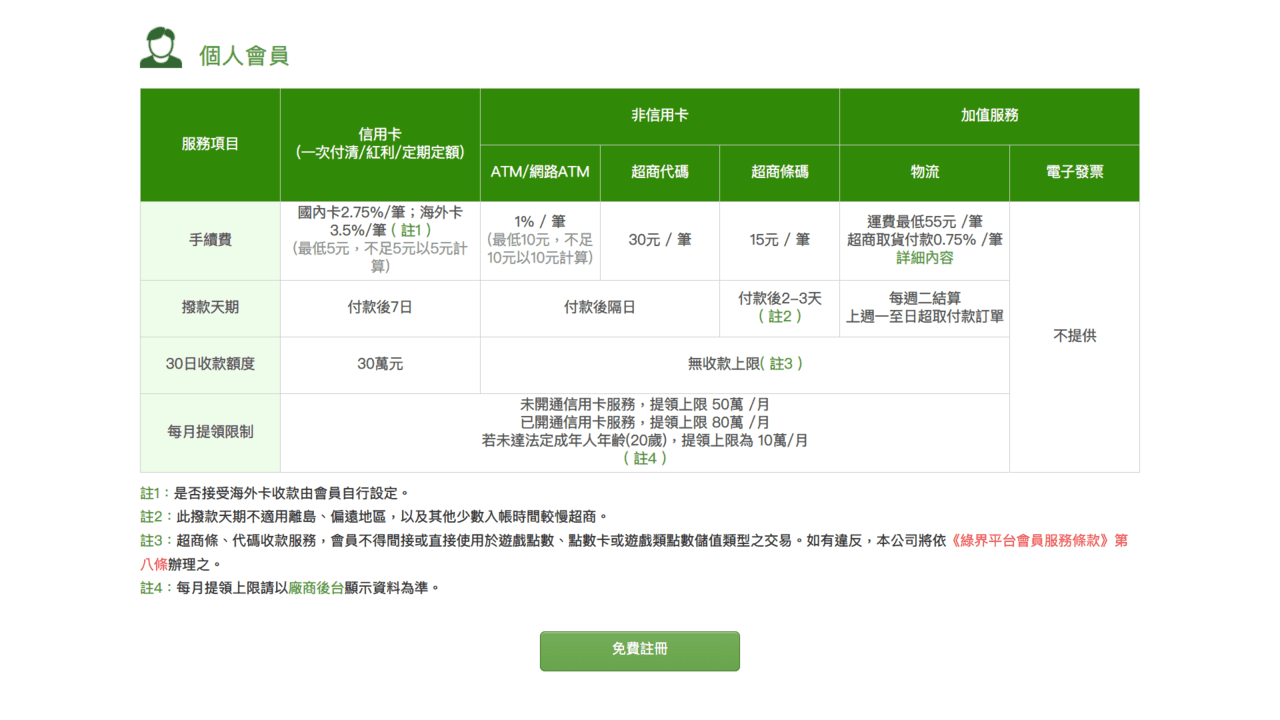
Task: Click the 手續費 row label
Action: tap(209, 240)
